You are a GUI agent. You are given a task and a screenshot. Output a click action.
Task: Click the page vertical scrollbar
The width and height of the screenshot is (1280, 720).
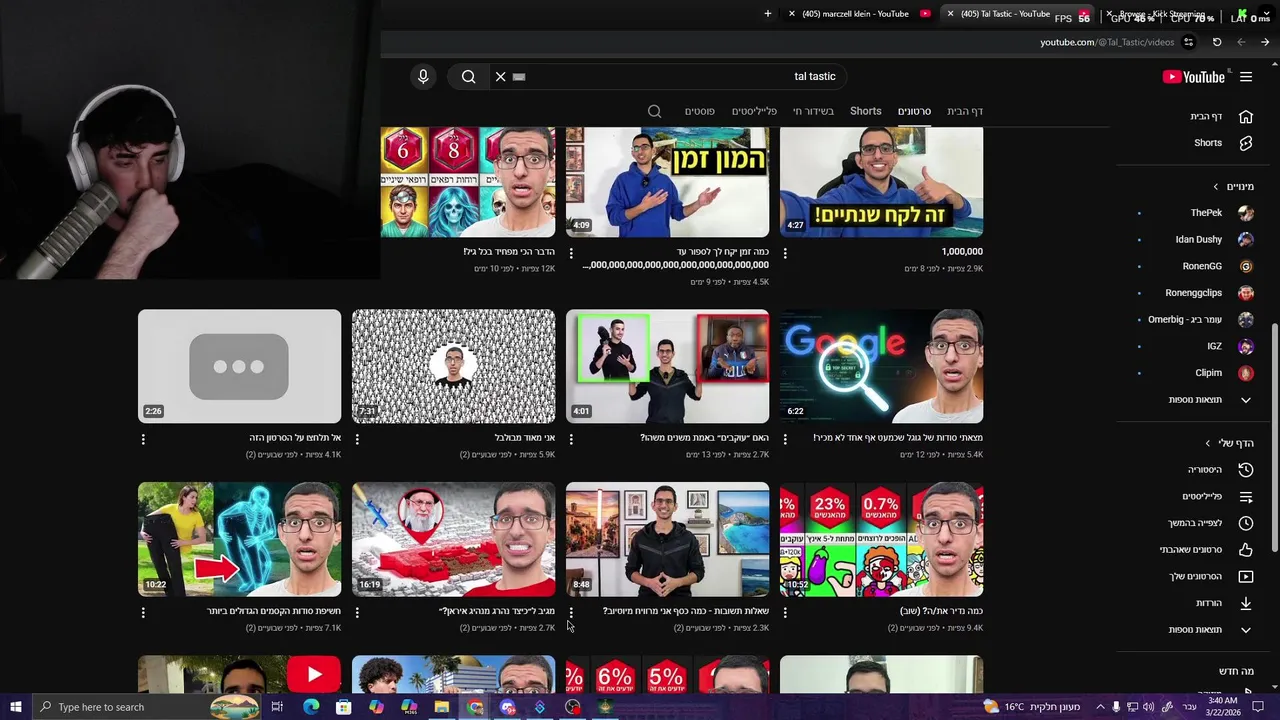point(1274,437)
